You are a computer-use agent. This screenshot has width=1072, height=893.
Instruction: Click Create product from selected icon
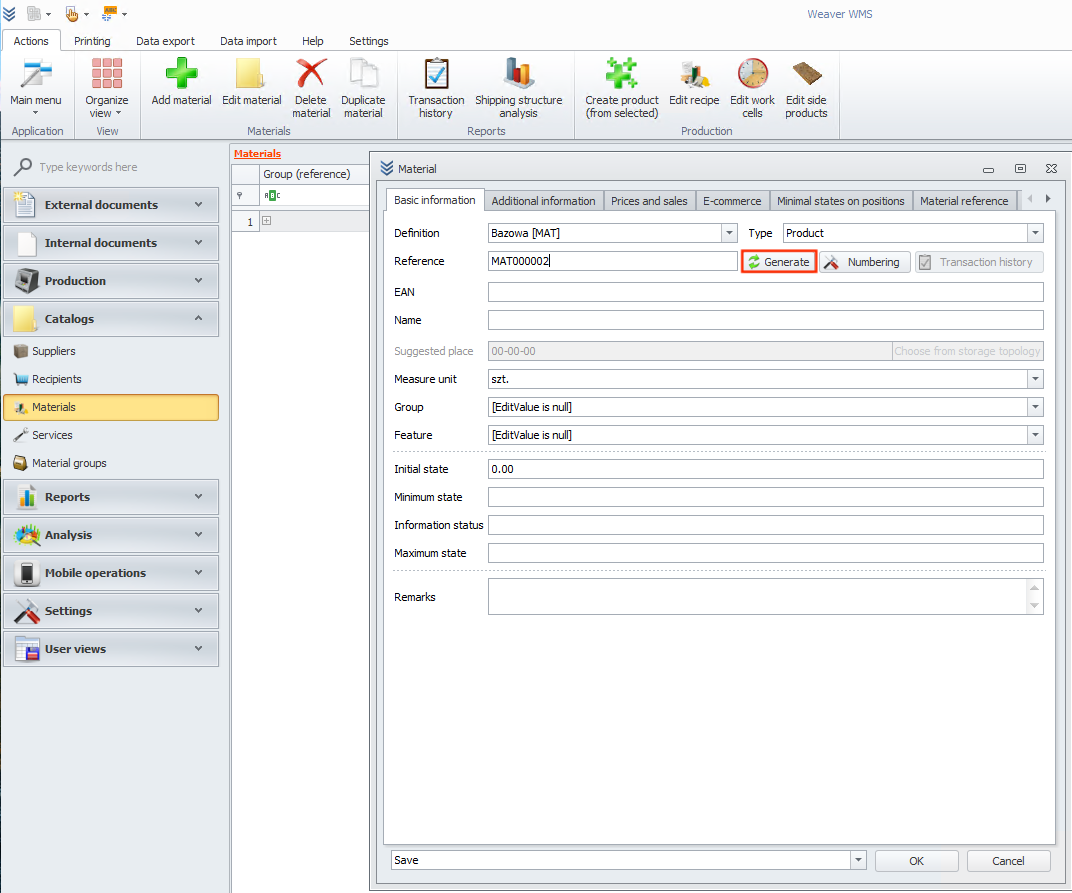(x=621, y=73)
